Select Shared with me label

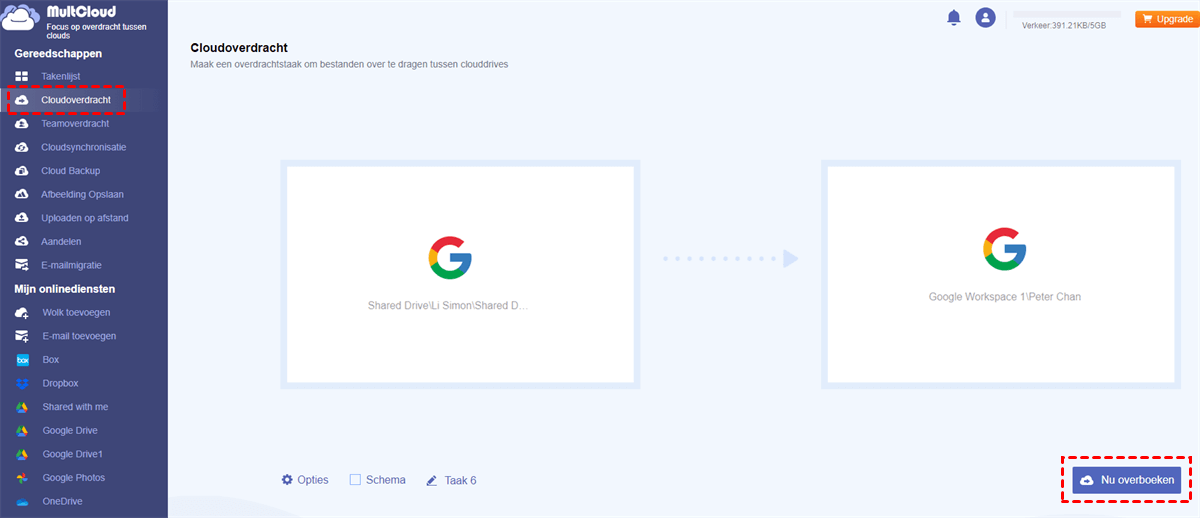[x=75, y=407]
